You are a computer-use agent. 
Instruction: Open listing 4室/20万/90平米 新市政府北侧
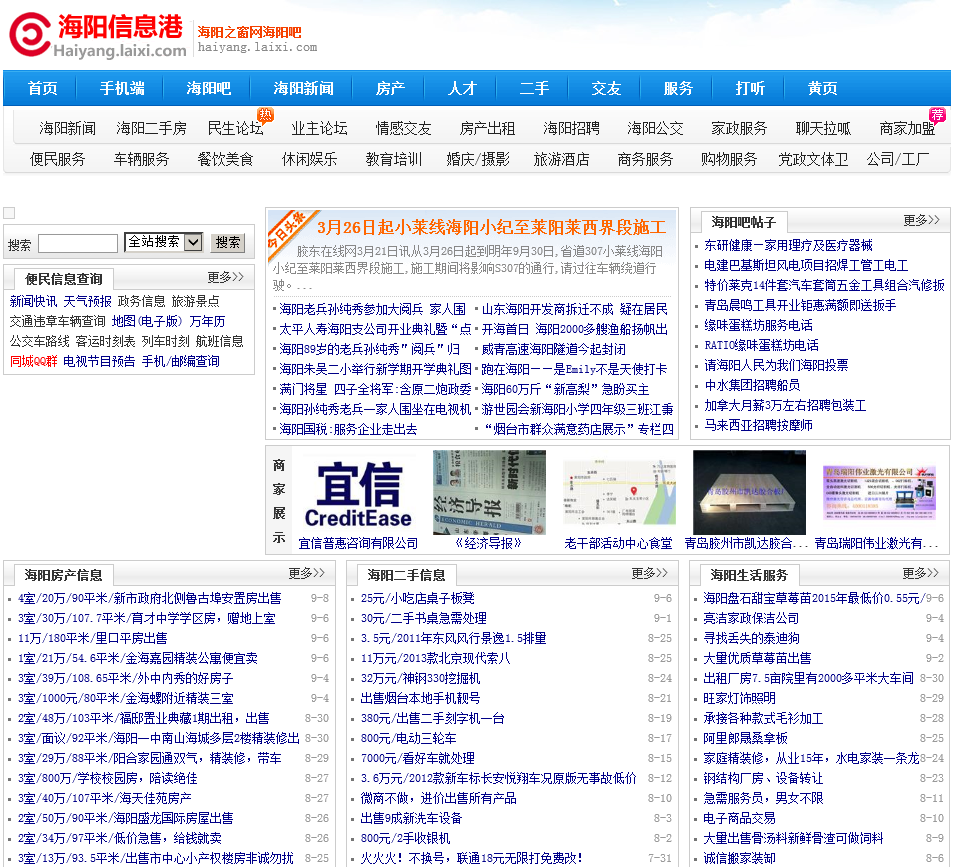pos(150,598)
